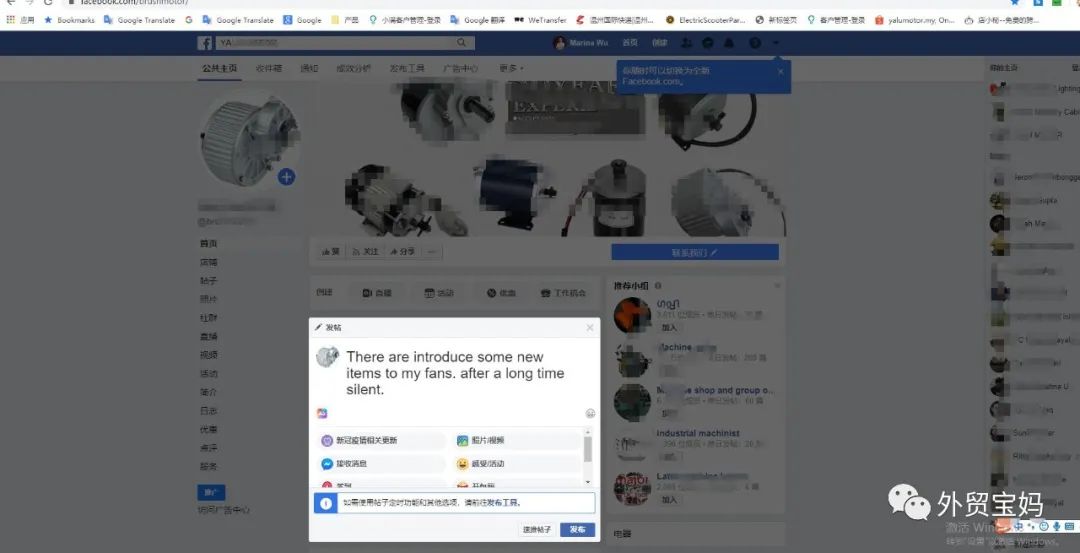Click the up arrow of composer options scrollbar
The image size is (1080, 553).
point(588,431)
